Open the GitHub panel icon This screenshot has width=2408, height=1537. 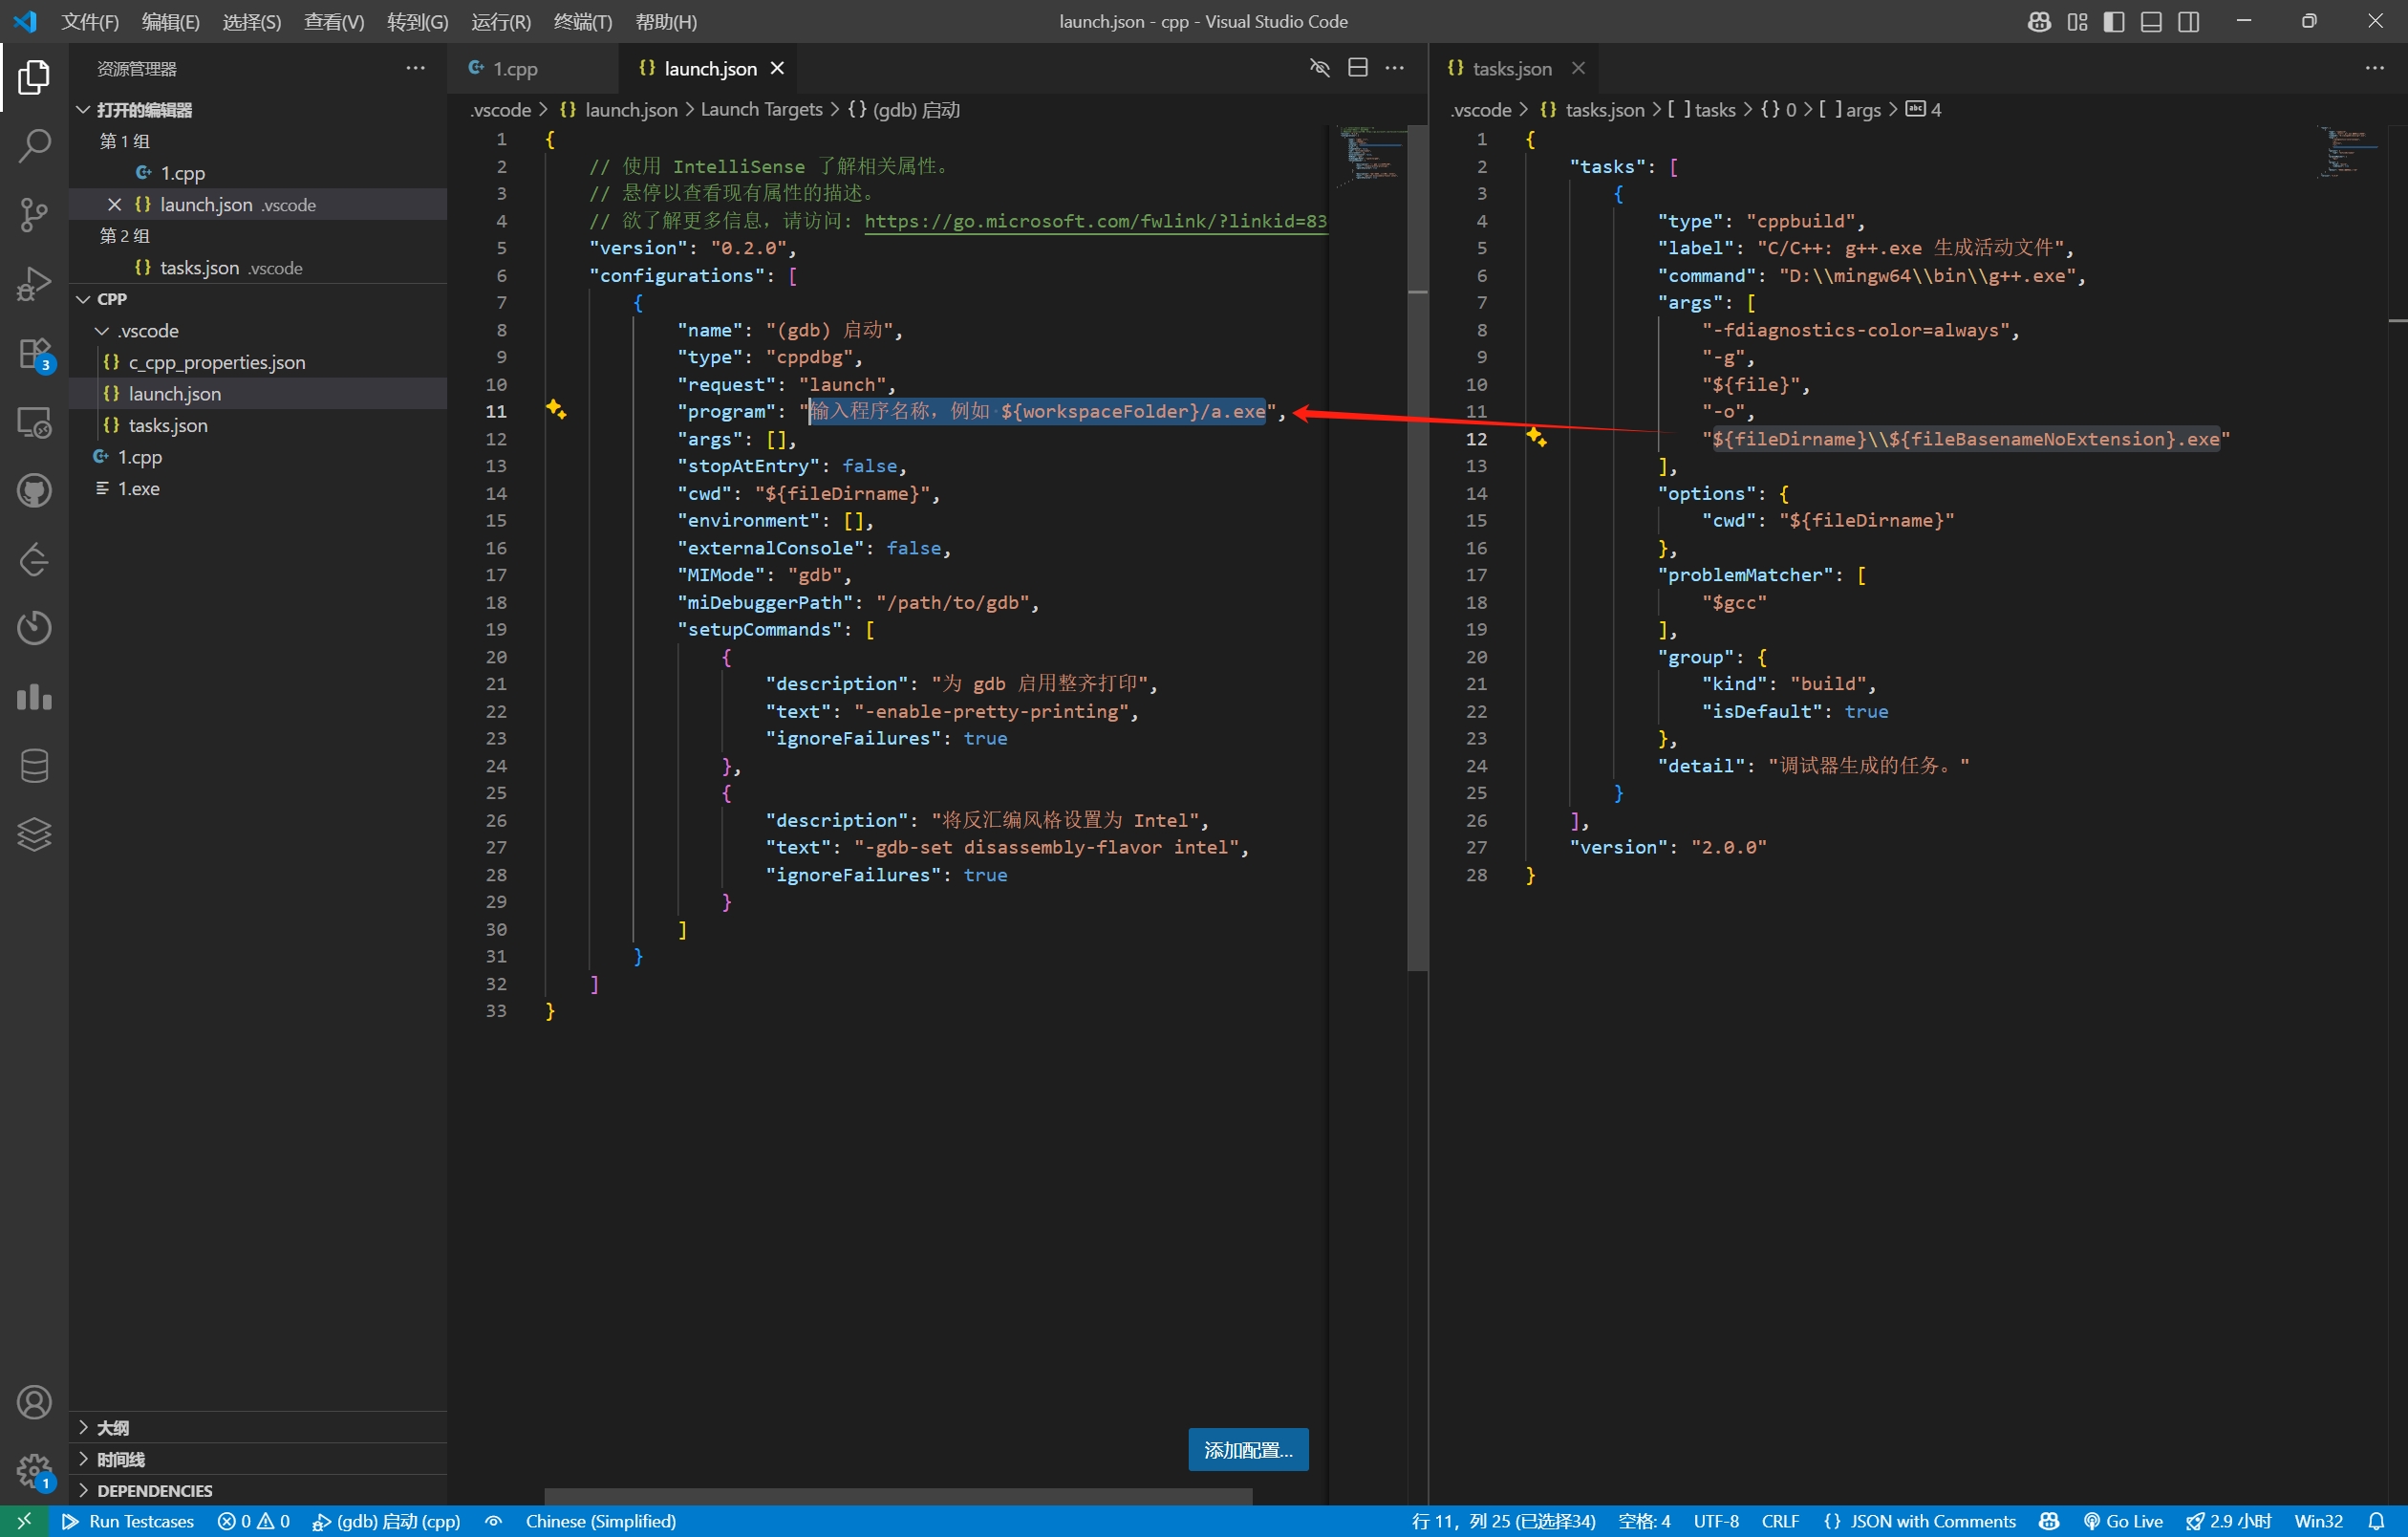pos(34,491)
